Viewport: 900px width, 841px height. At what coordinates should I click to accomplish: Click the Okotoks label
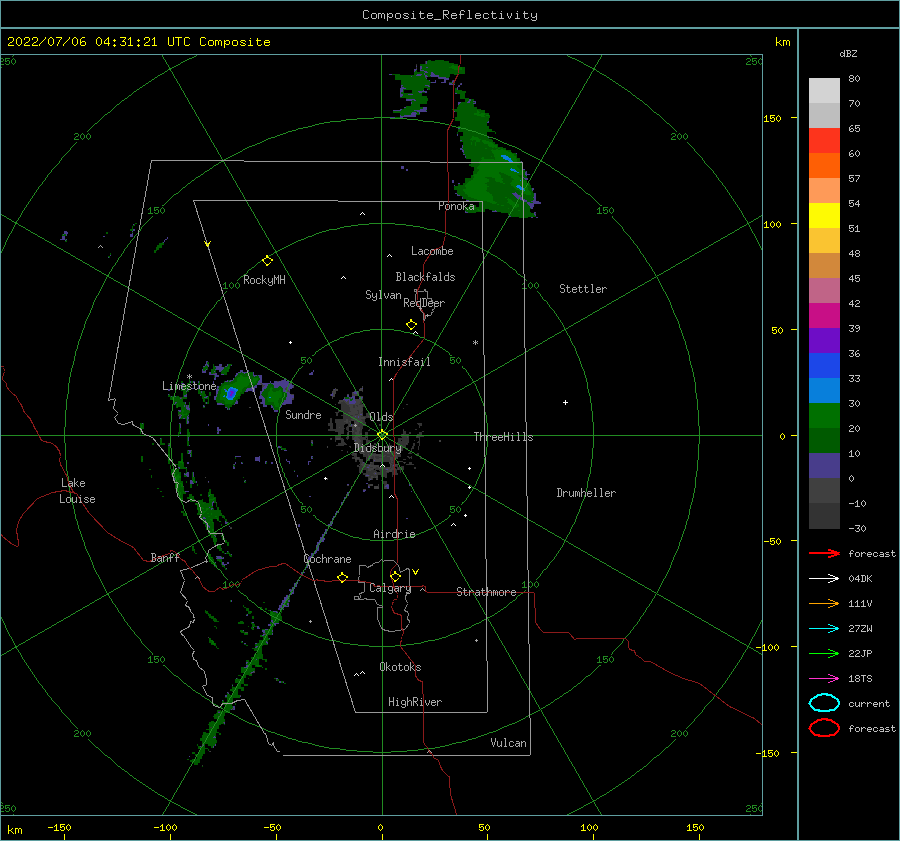[400, 667]
